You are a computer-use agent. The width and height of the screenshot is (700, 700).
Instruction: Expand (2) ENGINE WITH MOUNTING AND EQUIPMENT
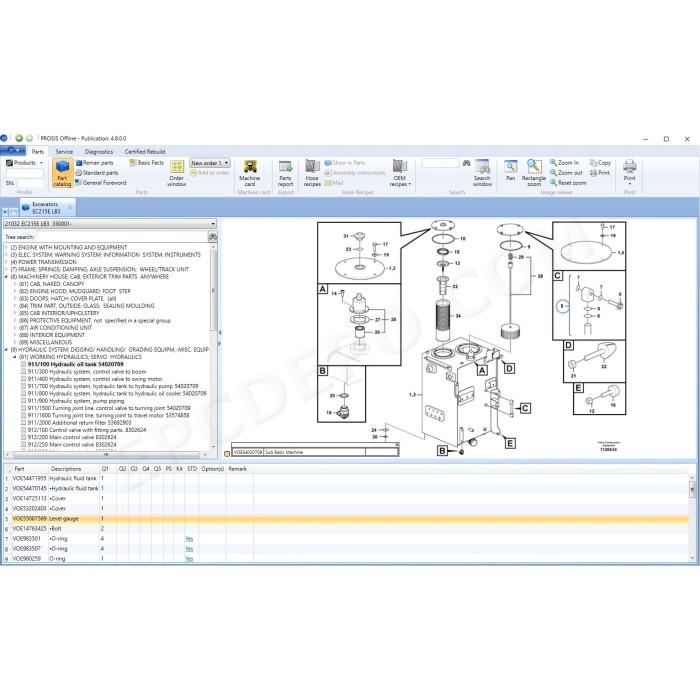coord(6,247)
